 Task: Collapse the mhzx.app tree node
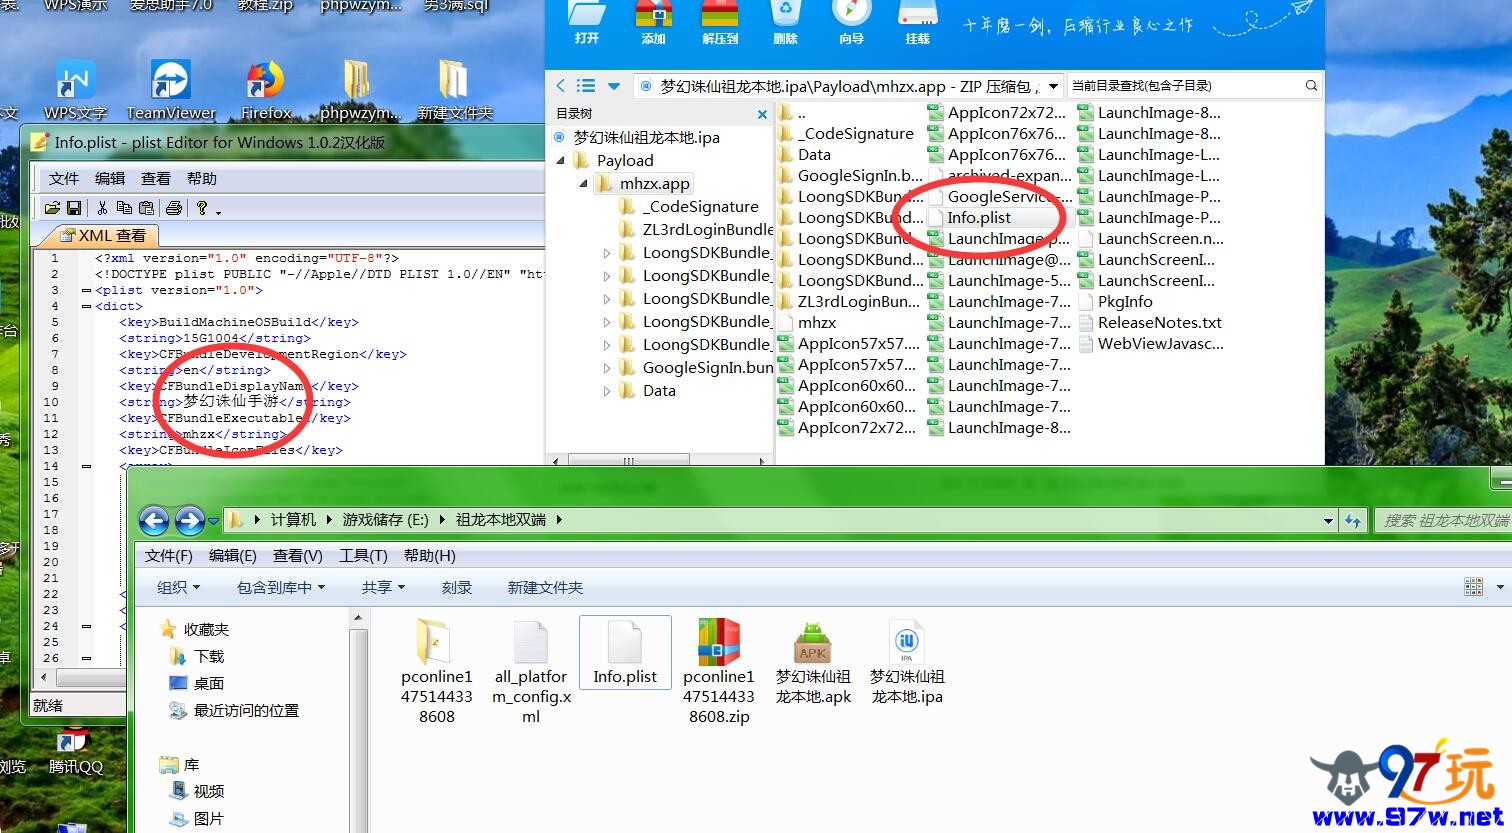tap(583, 183)
